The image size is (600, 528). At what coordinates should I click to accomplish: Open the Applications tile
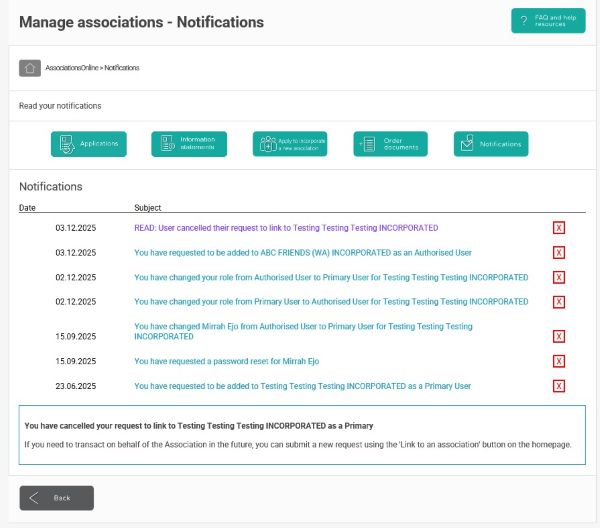(89, 144)
